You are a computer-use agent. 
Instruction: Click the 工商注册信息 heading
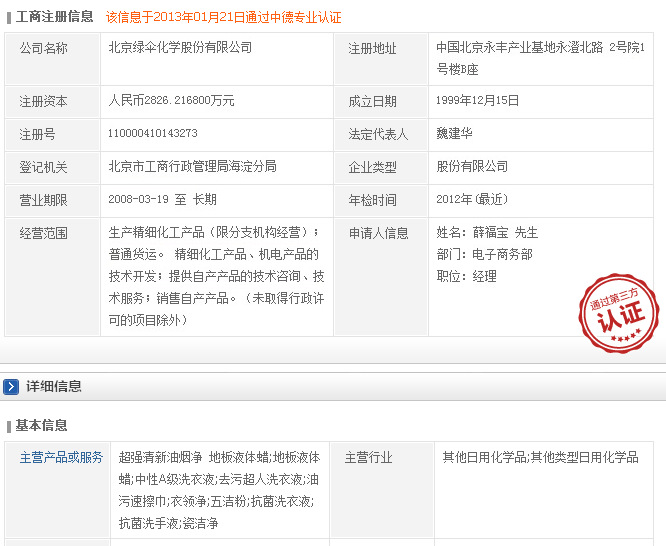point(54,17)
